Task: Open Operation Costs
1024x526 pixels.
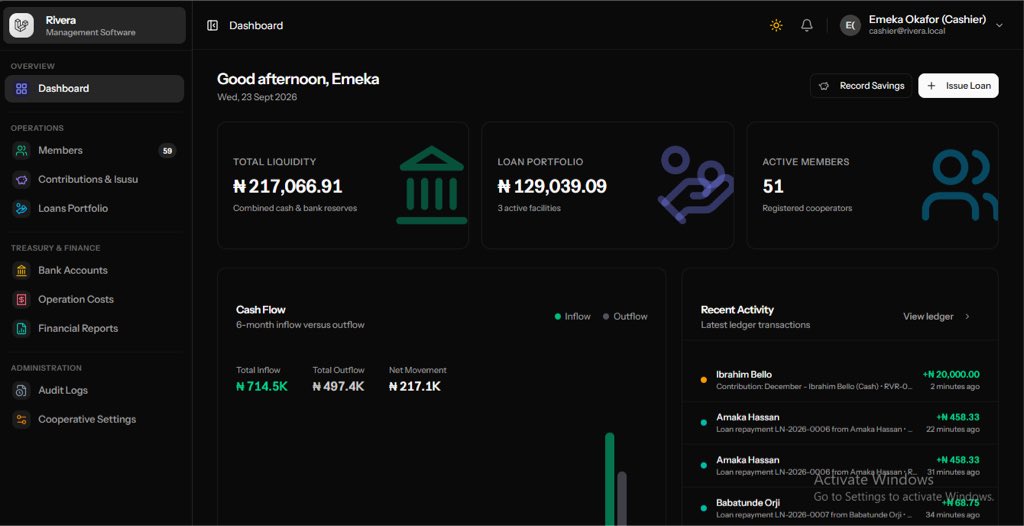Action: [x=94, y=299]
